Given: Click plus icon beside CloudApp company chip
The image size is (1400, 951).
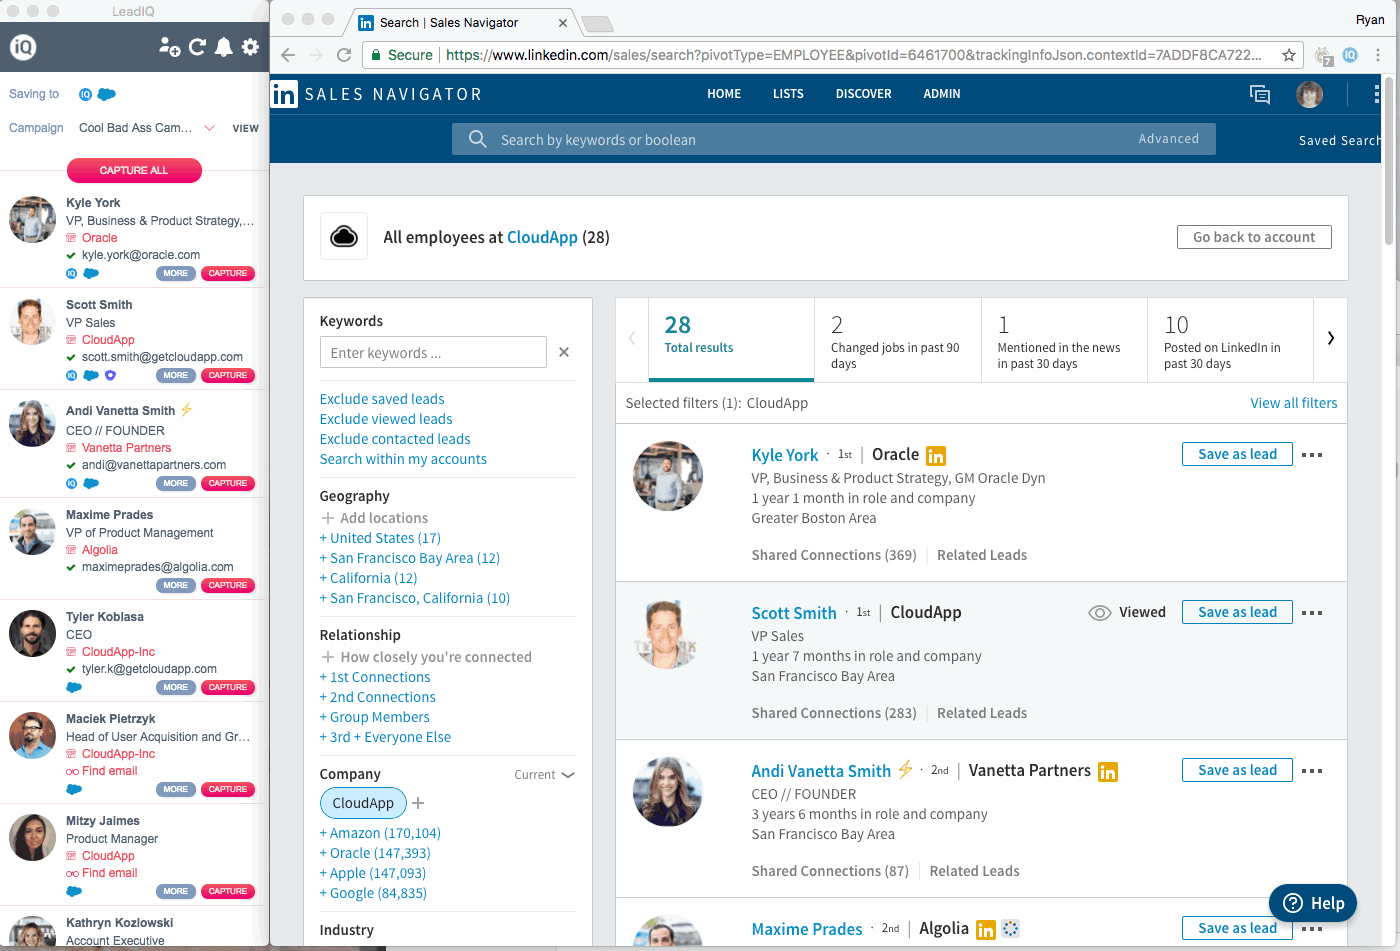Looking at the screenshot, I should (x=418, y=803).
